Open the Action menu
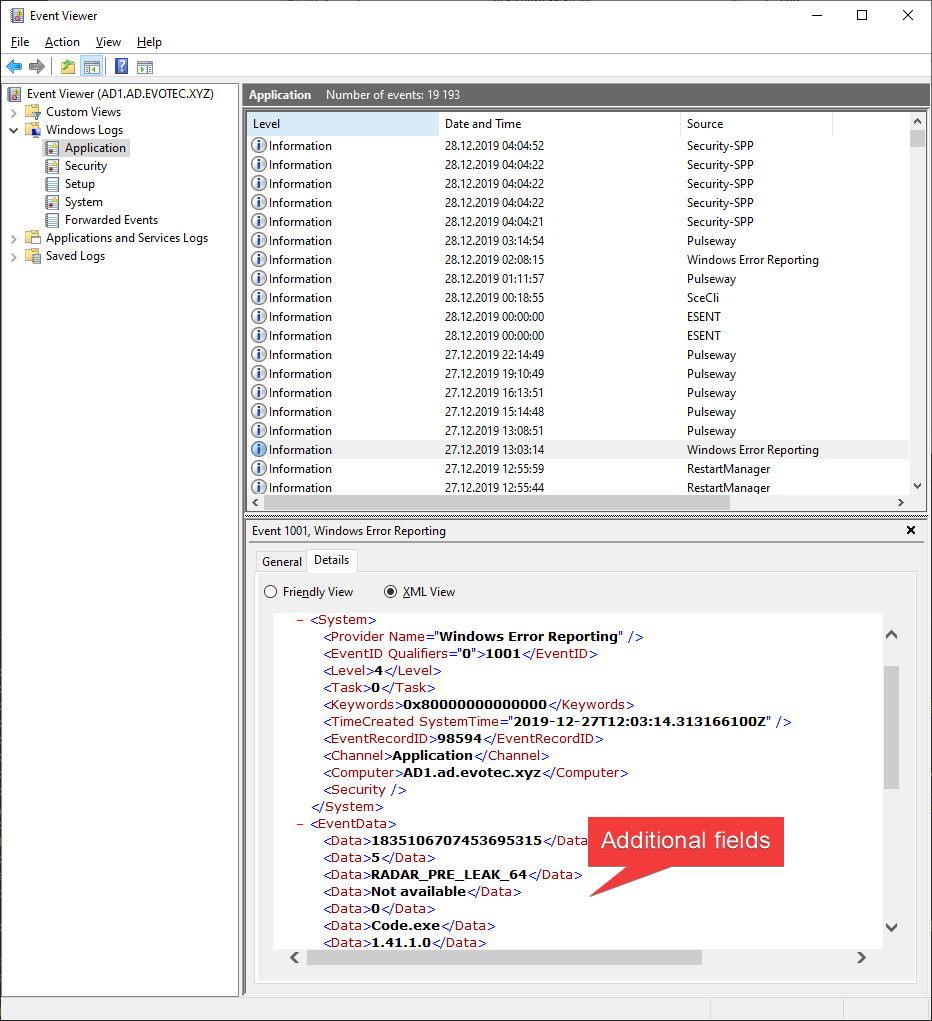 pyautogui.click(x=62, y=42)
